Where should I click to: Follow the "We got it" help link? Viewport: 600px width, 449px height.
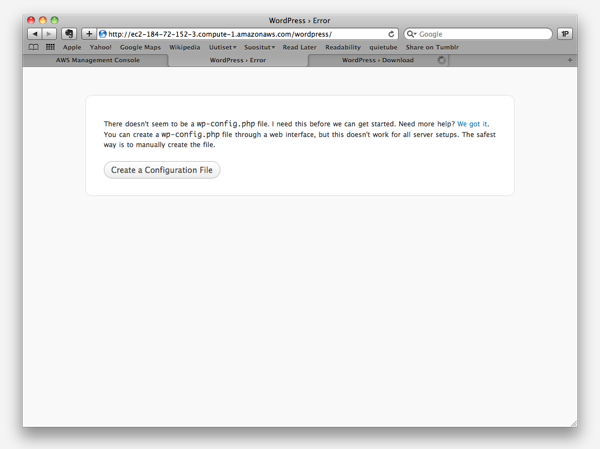coord(472,124)
